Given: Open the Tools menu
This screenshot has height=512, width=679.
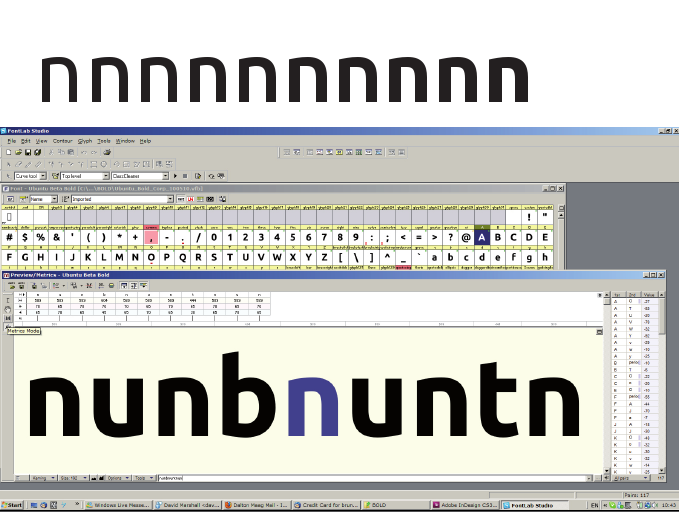Looking at the screenshot, I should (104, 141).
